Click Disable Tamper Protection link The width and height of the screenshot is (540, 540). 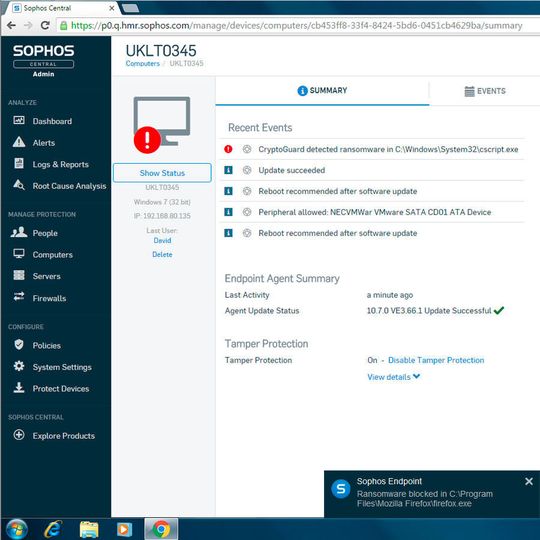[436, 360]
